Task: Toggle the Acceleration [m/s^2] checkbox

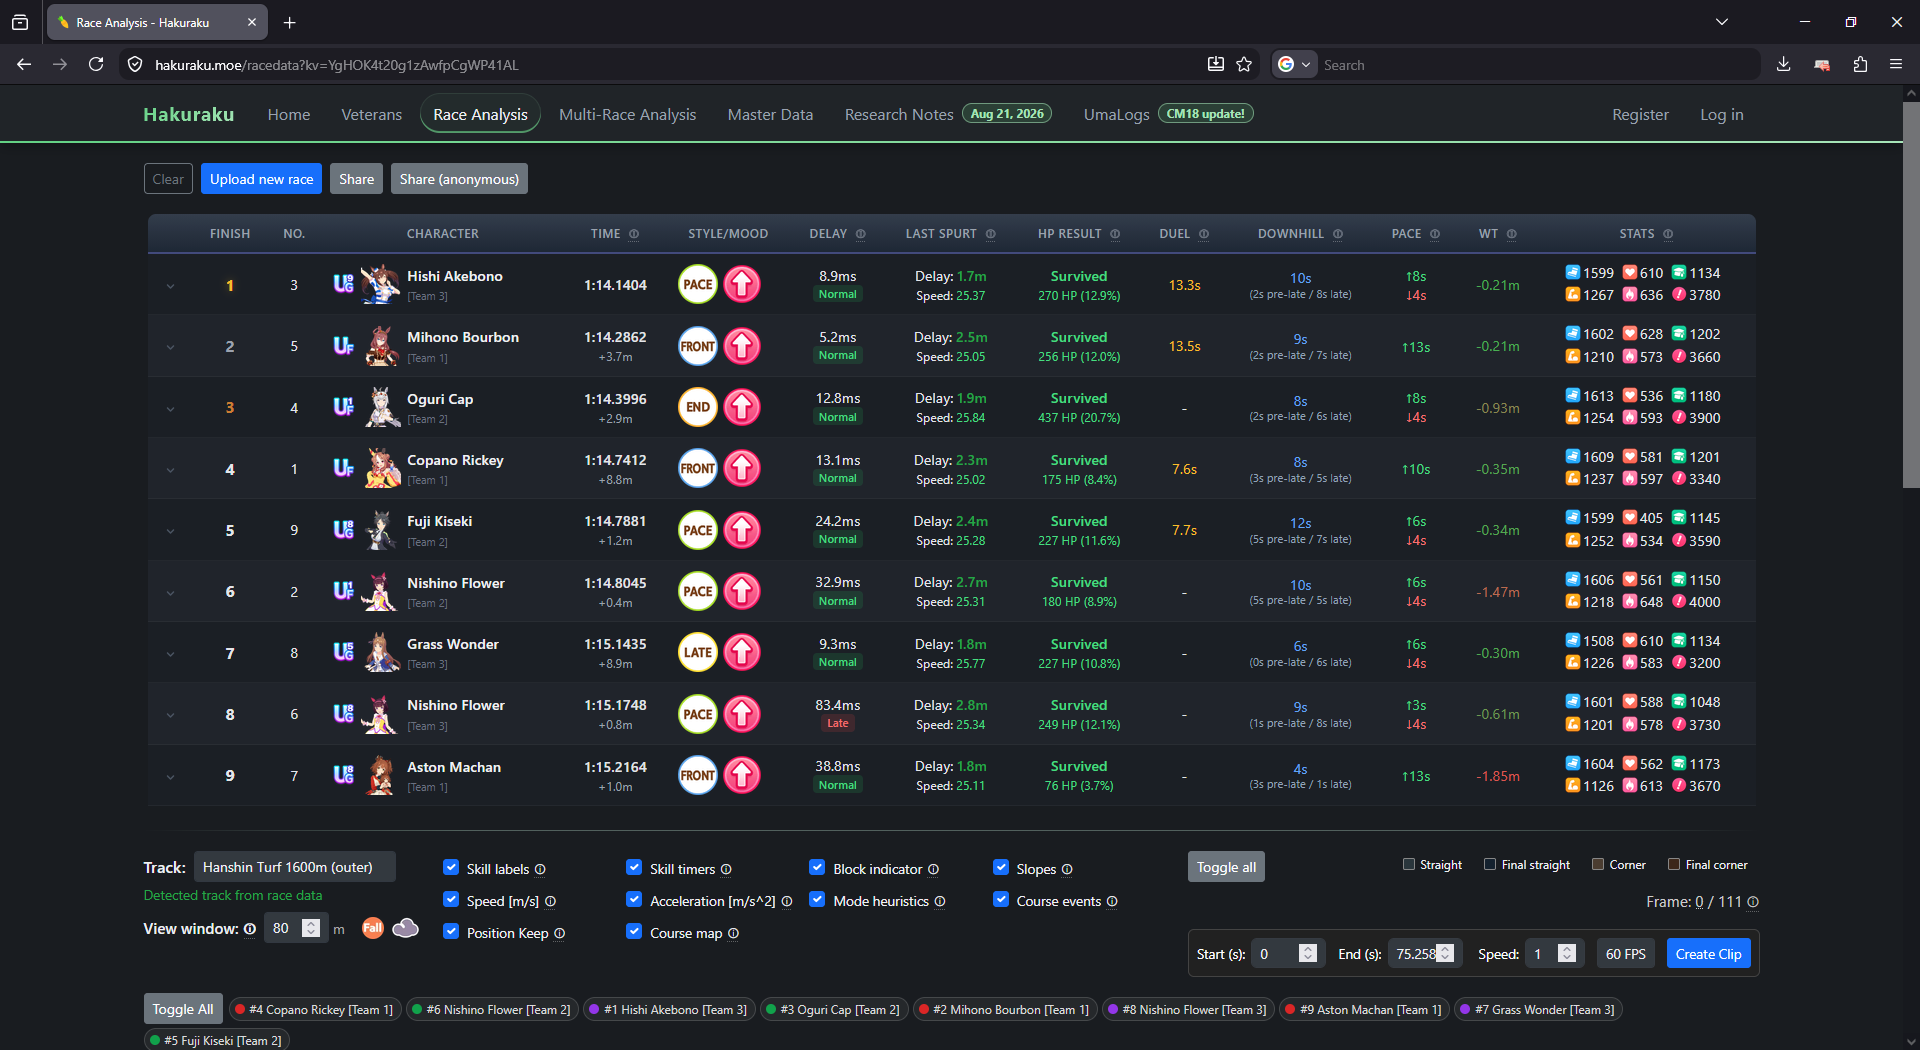Action: [x=634, y=900]
